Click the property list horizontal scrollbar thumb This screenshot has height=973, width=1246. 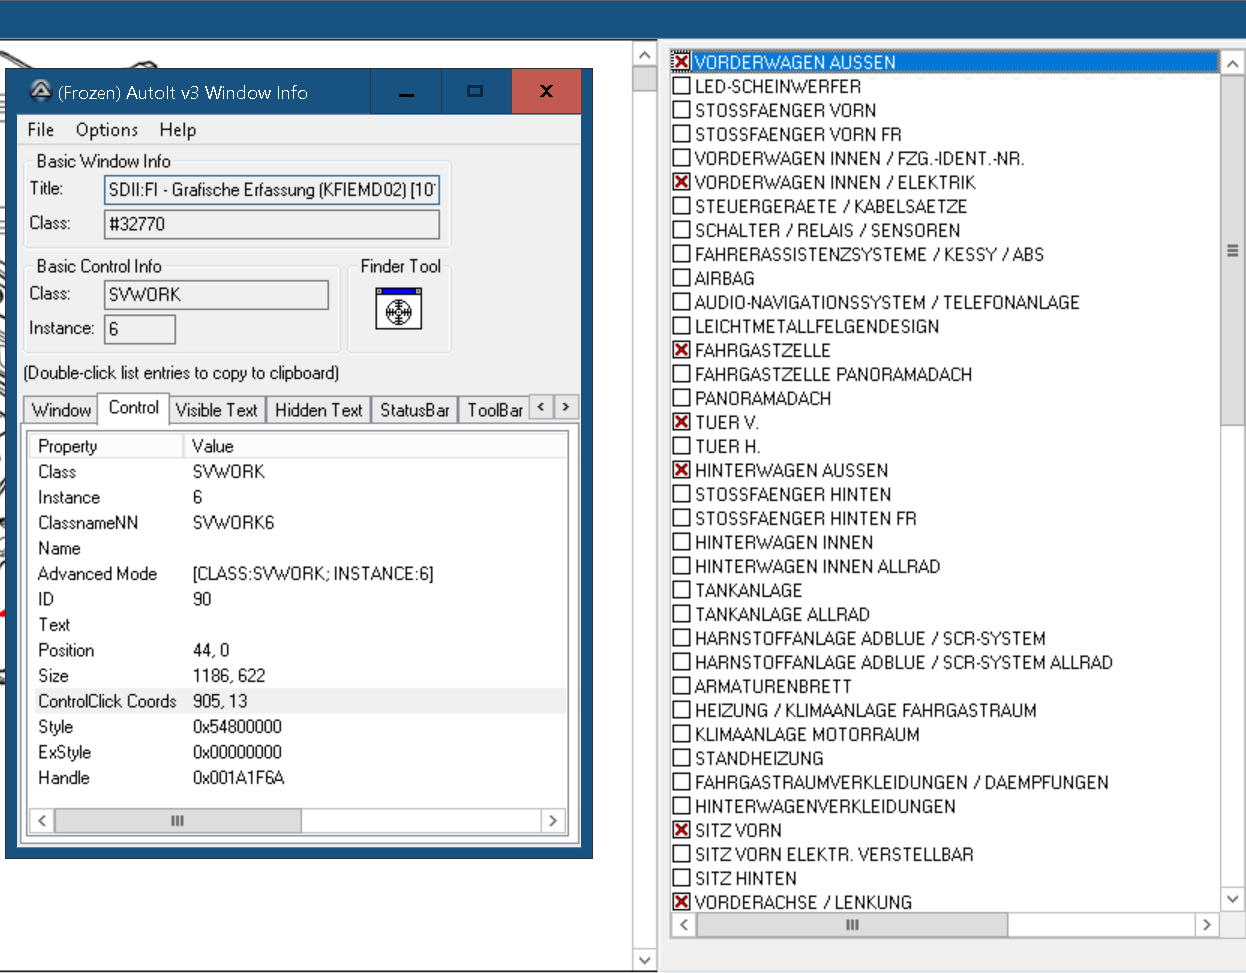pyautogui.click(x=177, y=821)
